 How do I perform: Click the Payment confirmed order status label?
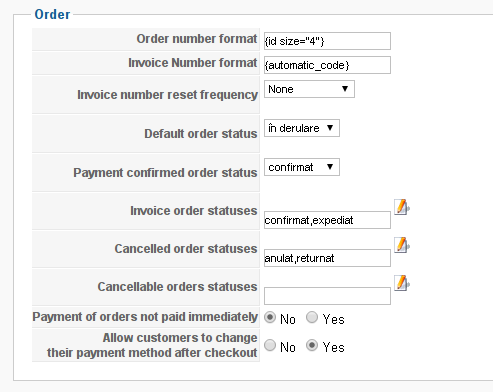tap(165, 173)
